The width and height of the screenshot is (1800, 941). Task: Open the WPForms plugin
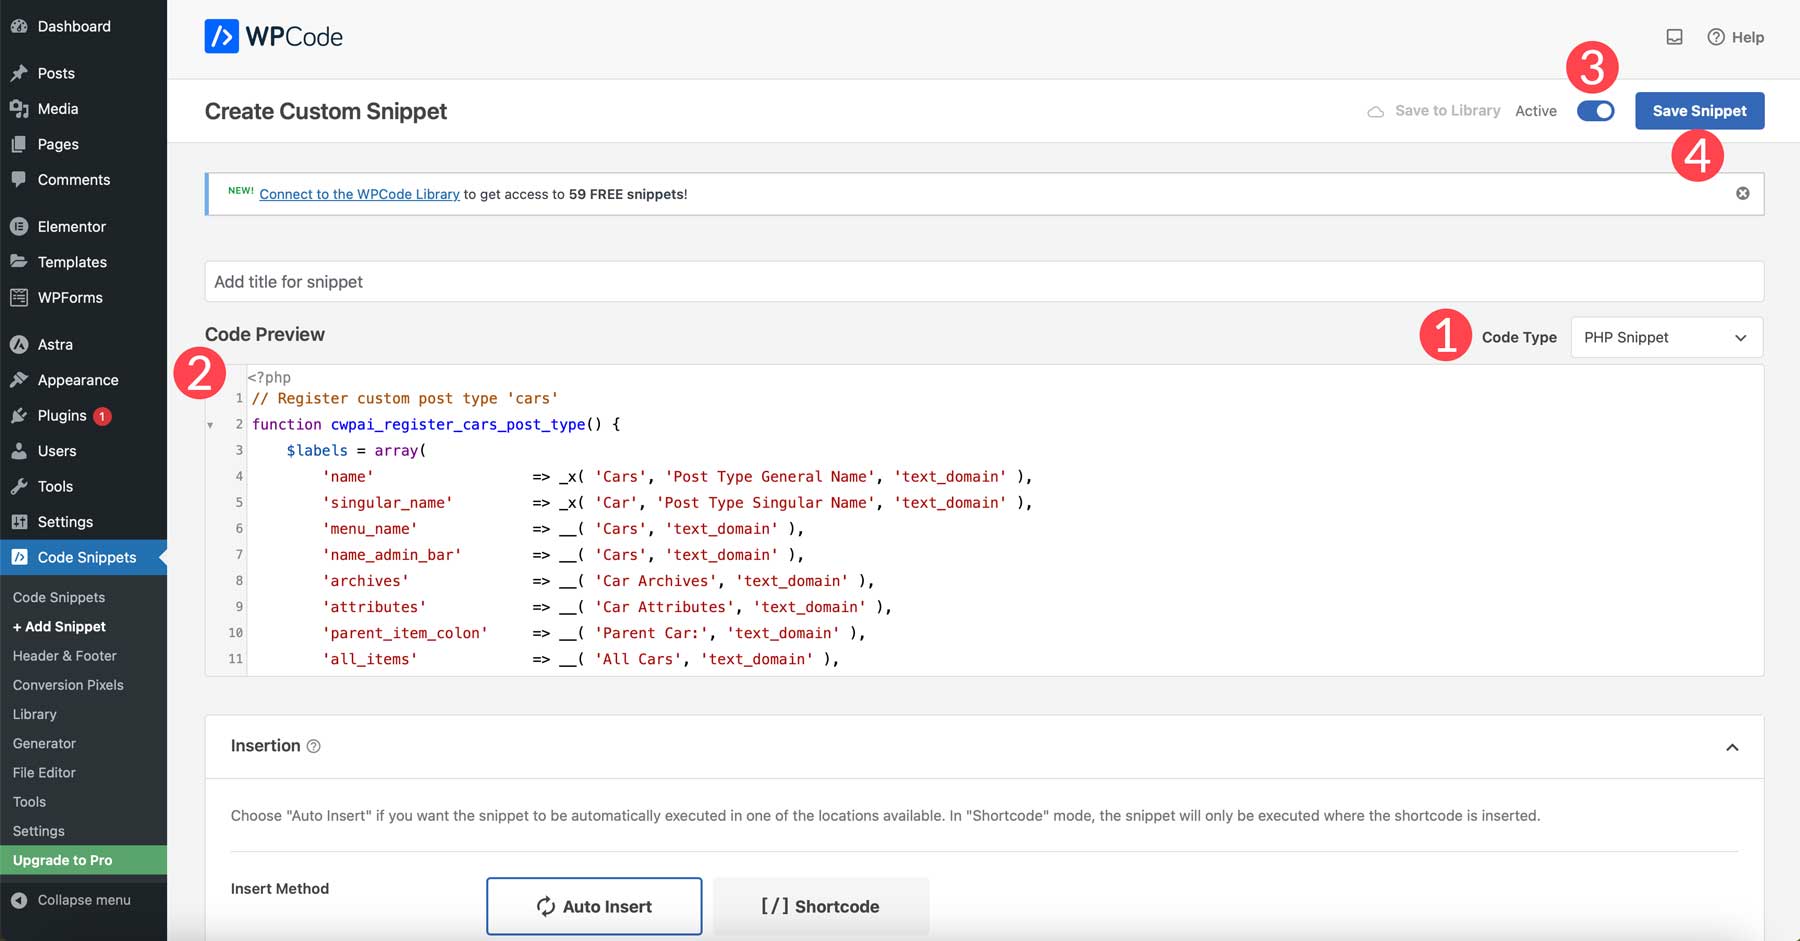coord(69,297)
